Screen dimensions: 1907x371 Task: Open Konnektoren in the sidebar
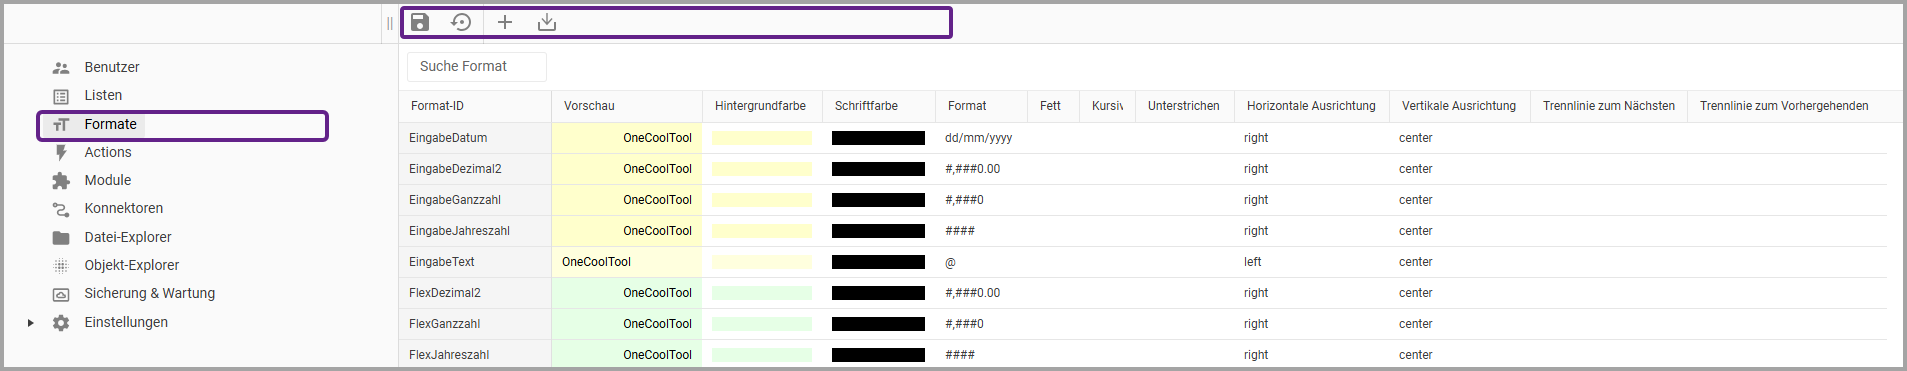pyautogui.click(x=124, y=208)
